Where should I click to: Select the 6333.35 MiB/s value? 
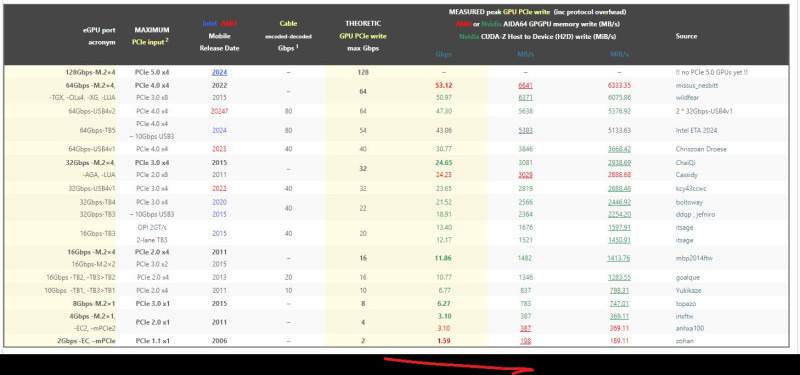click(x=619, y=86)
